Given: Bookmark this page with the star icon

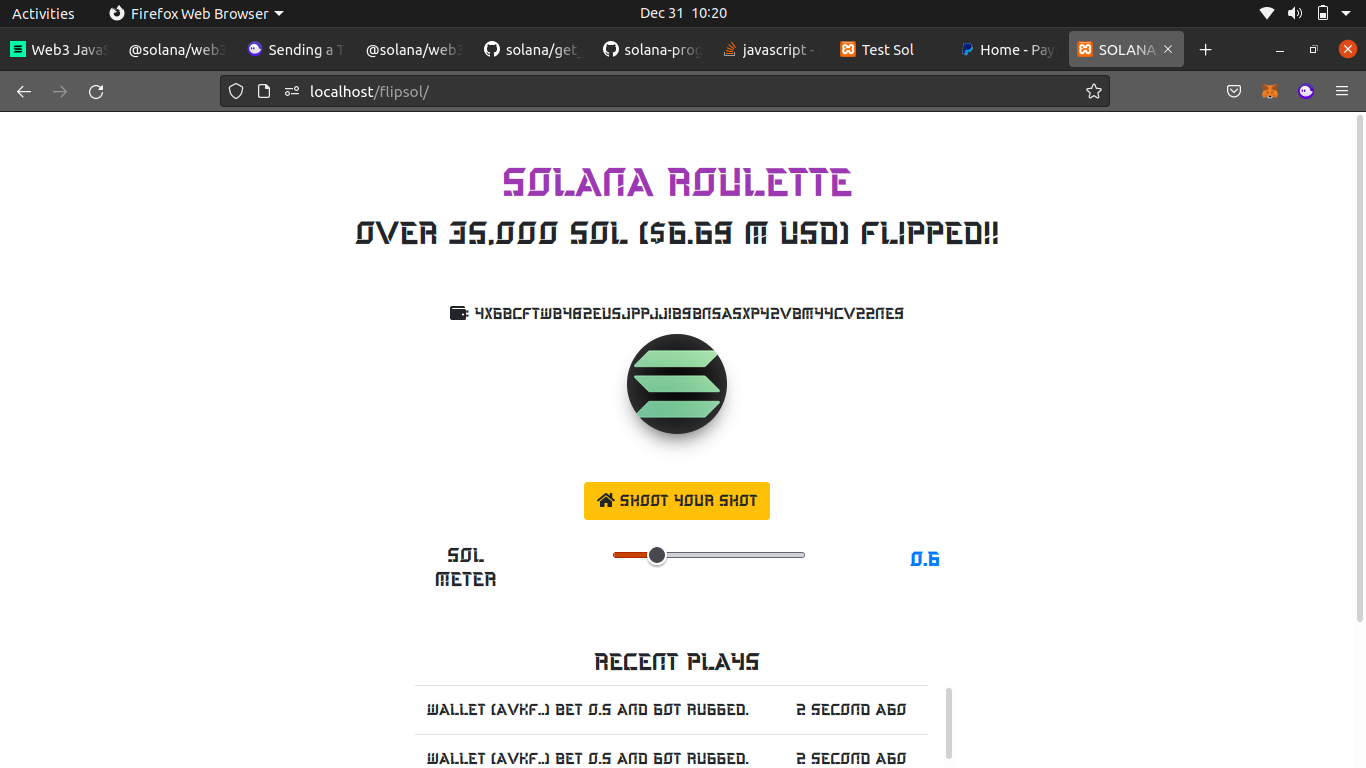Looking at the screenshot, I should click(x=1094, y=91).
